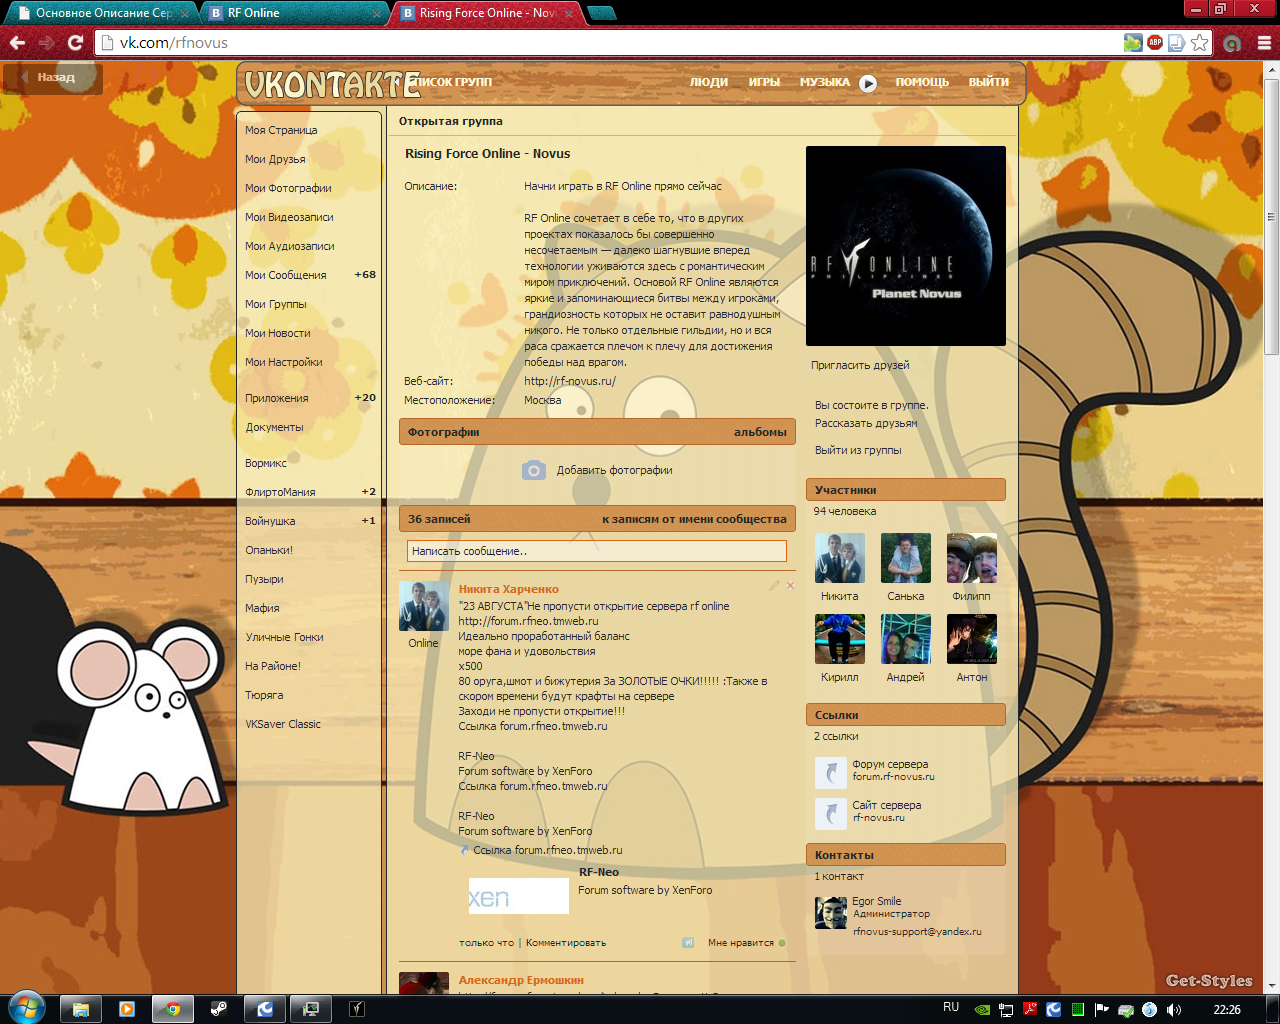Open the group avatar Planet Novus image

(906, 246)
